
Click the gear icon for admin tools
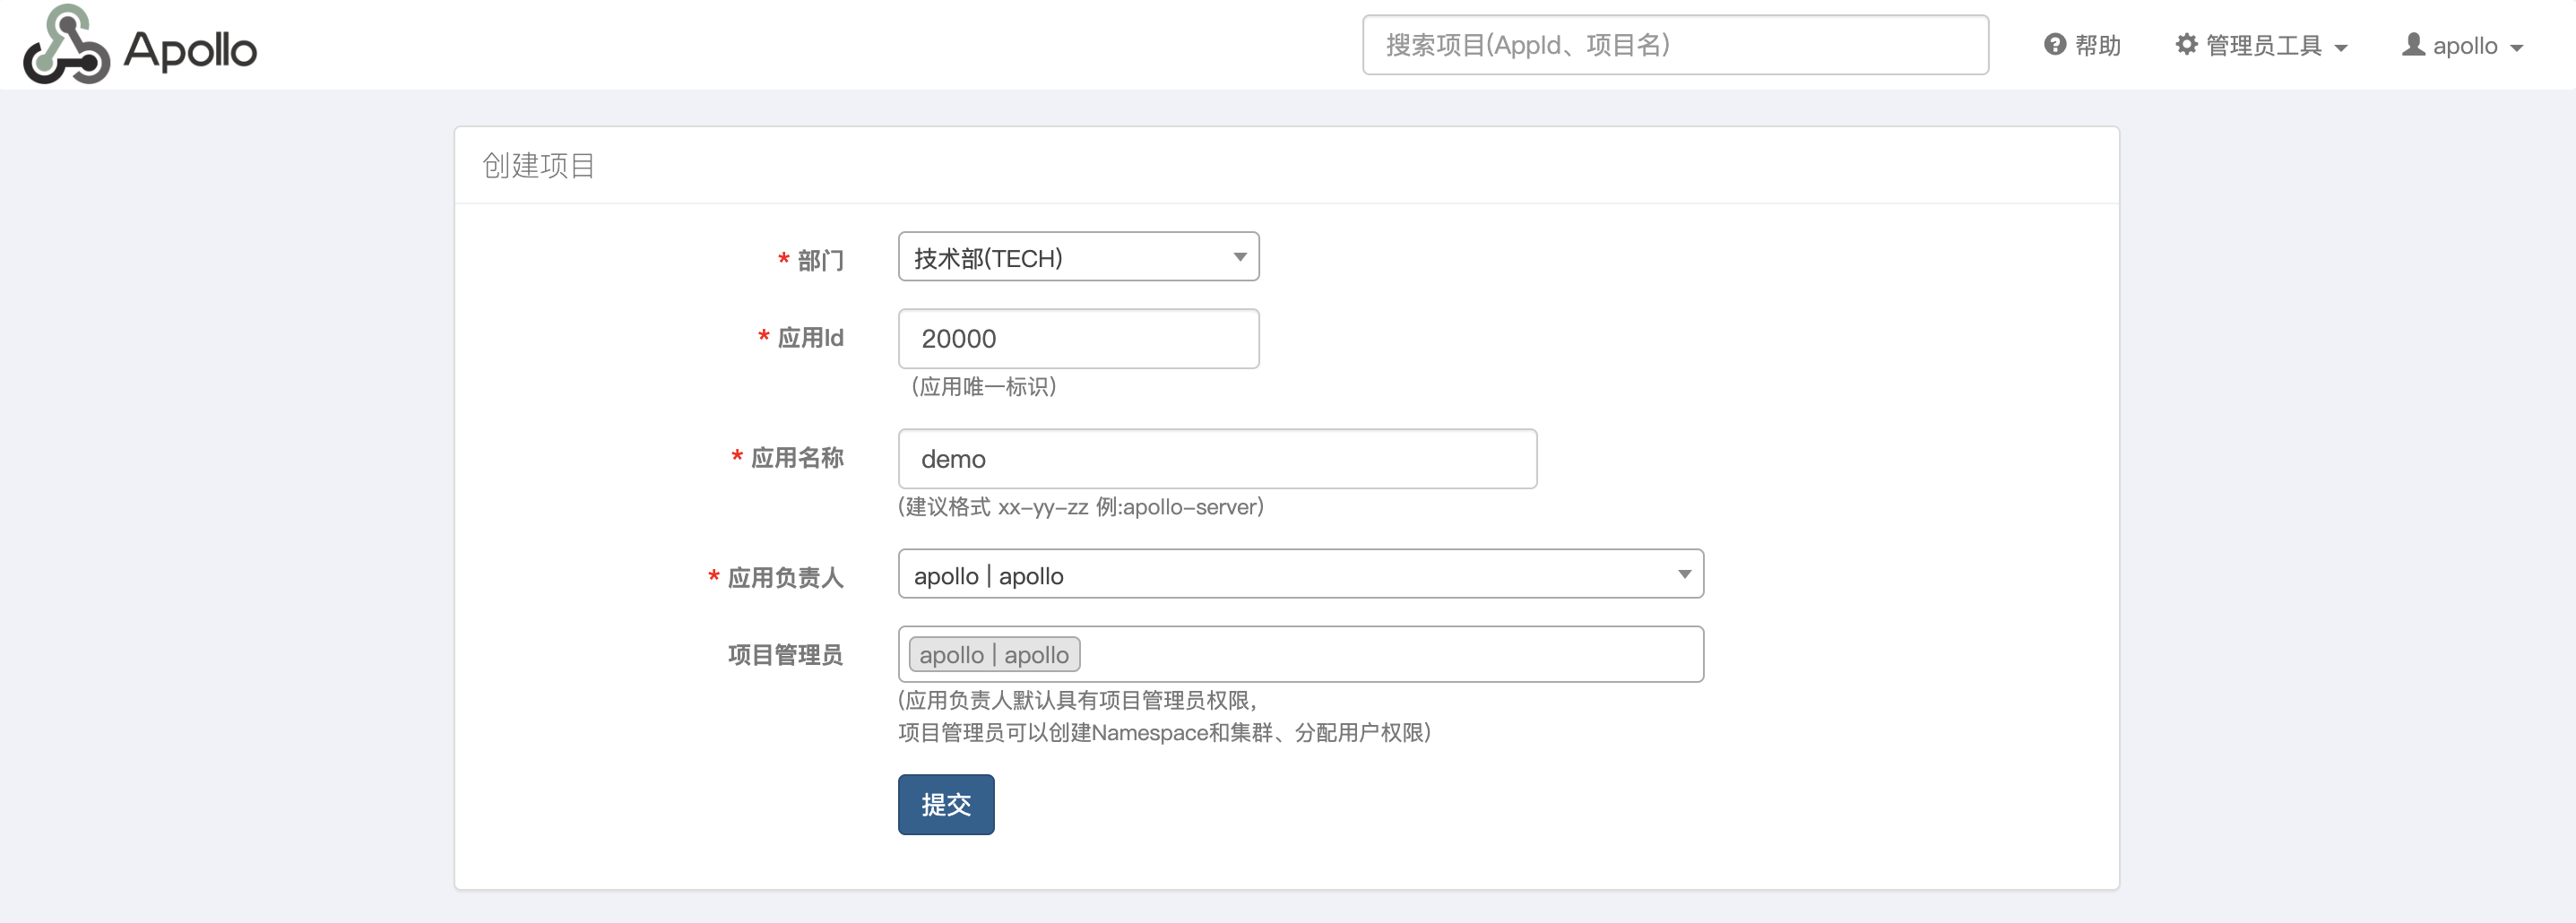pos(2186,45)
